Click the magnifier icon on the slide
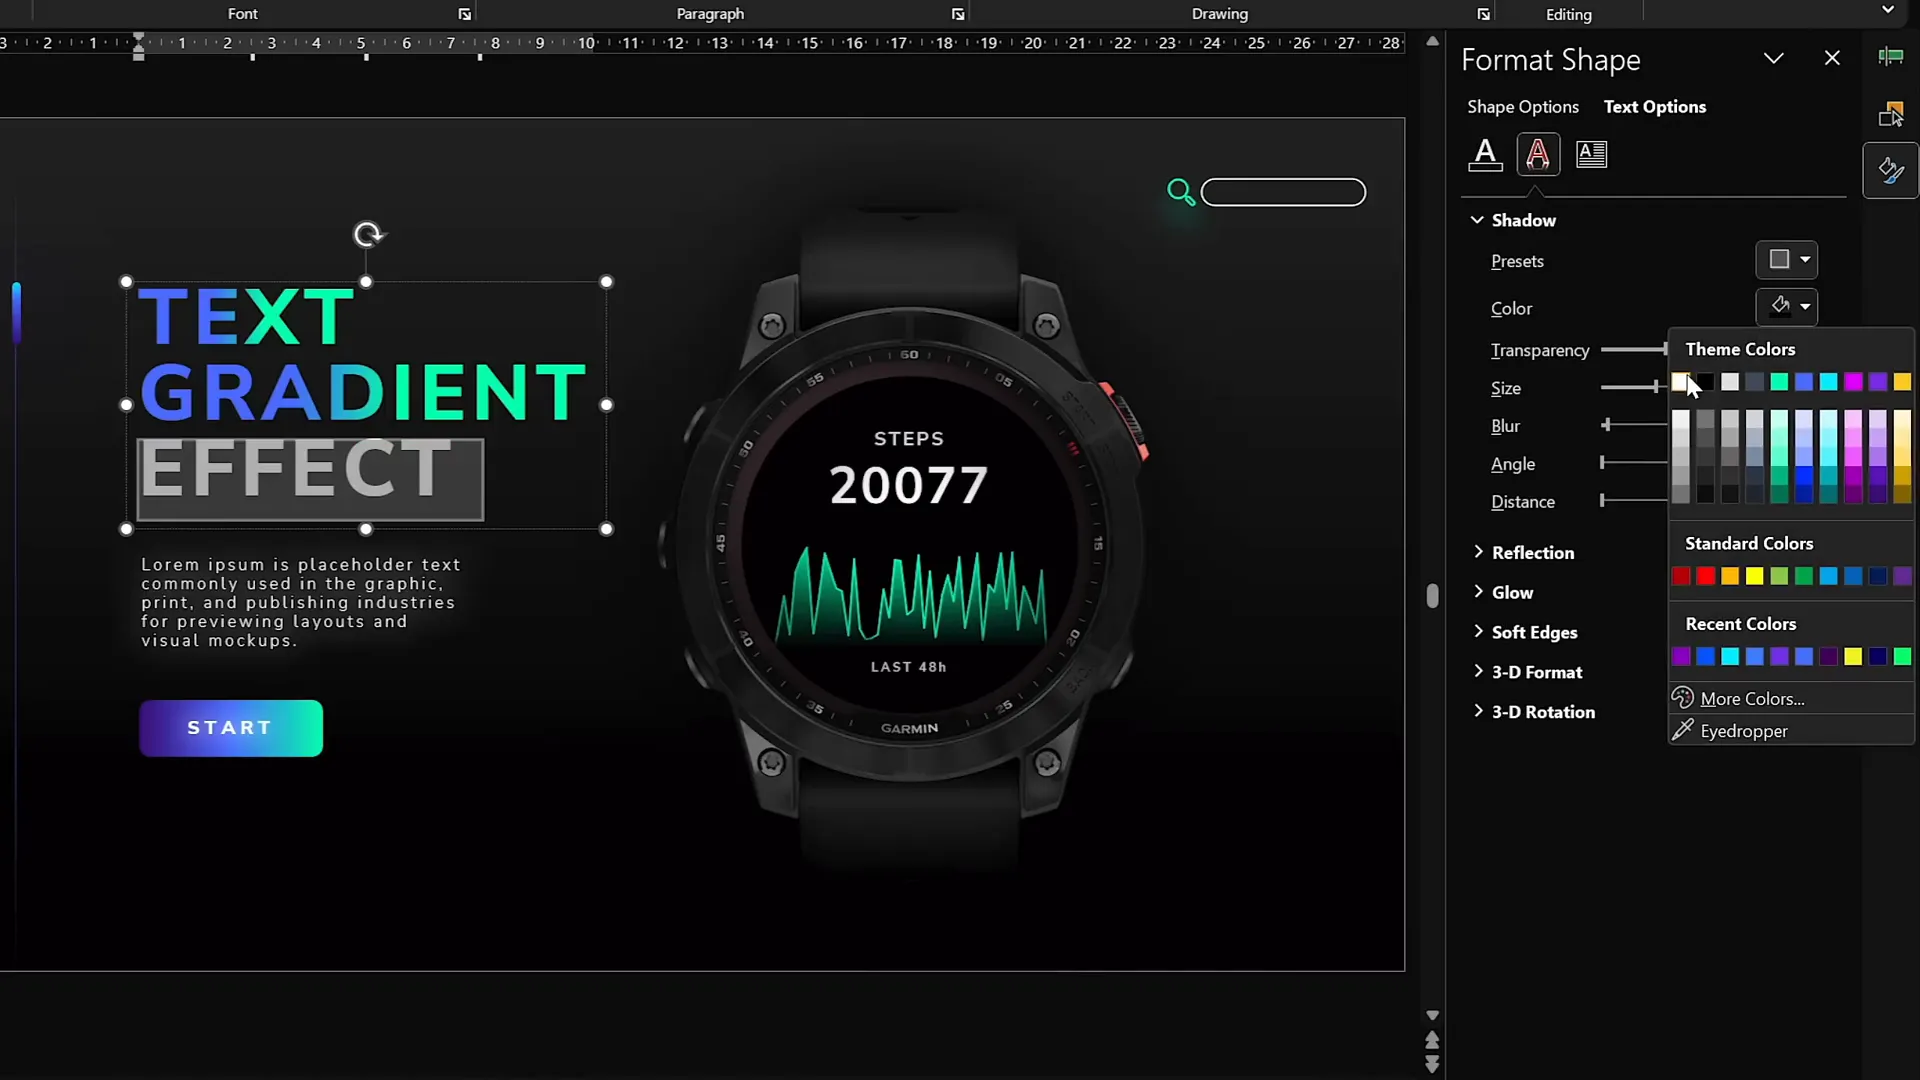Viewport: 1920px width, 1080px height. [x=1181, y=192]
